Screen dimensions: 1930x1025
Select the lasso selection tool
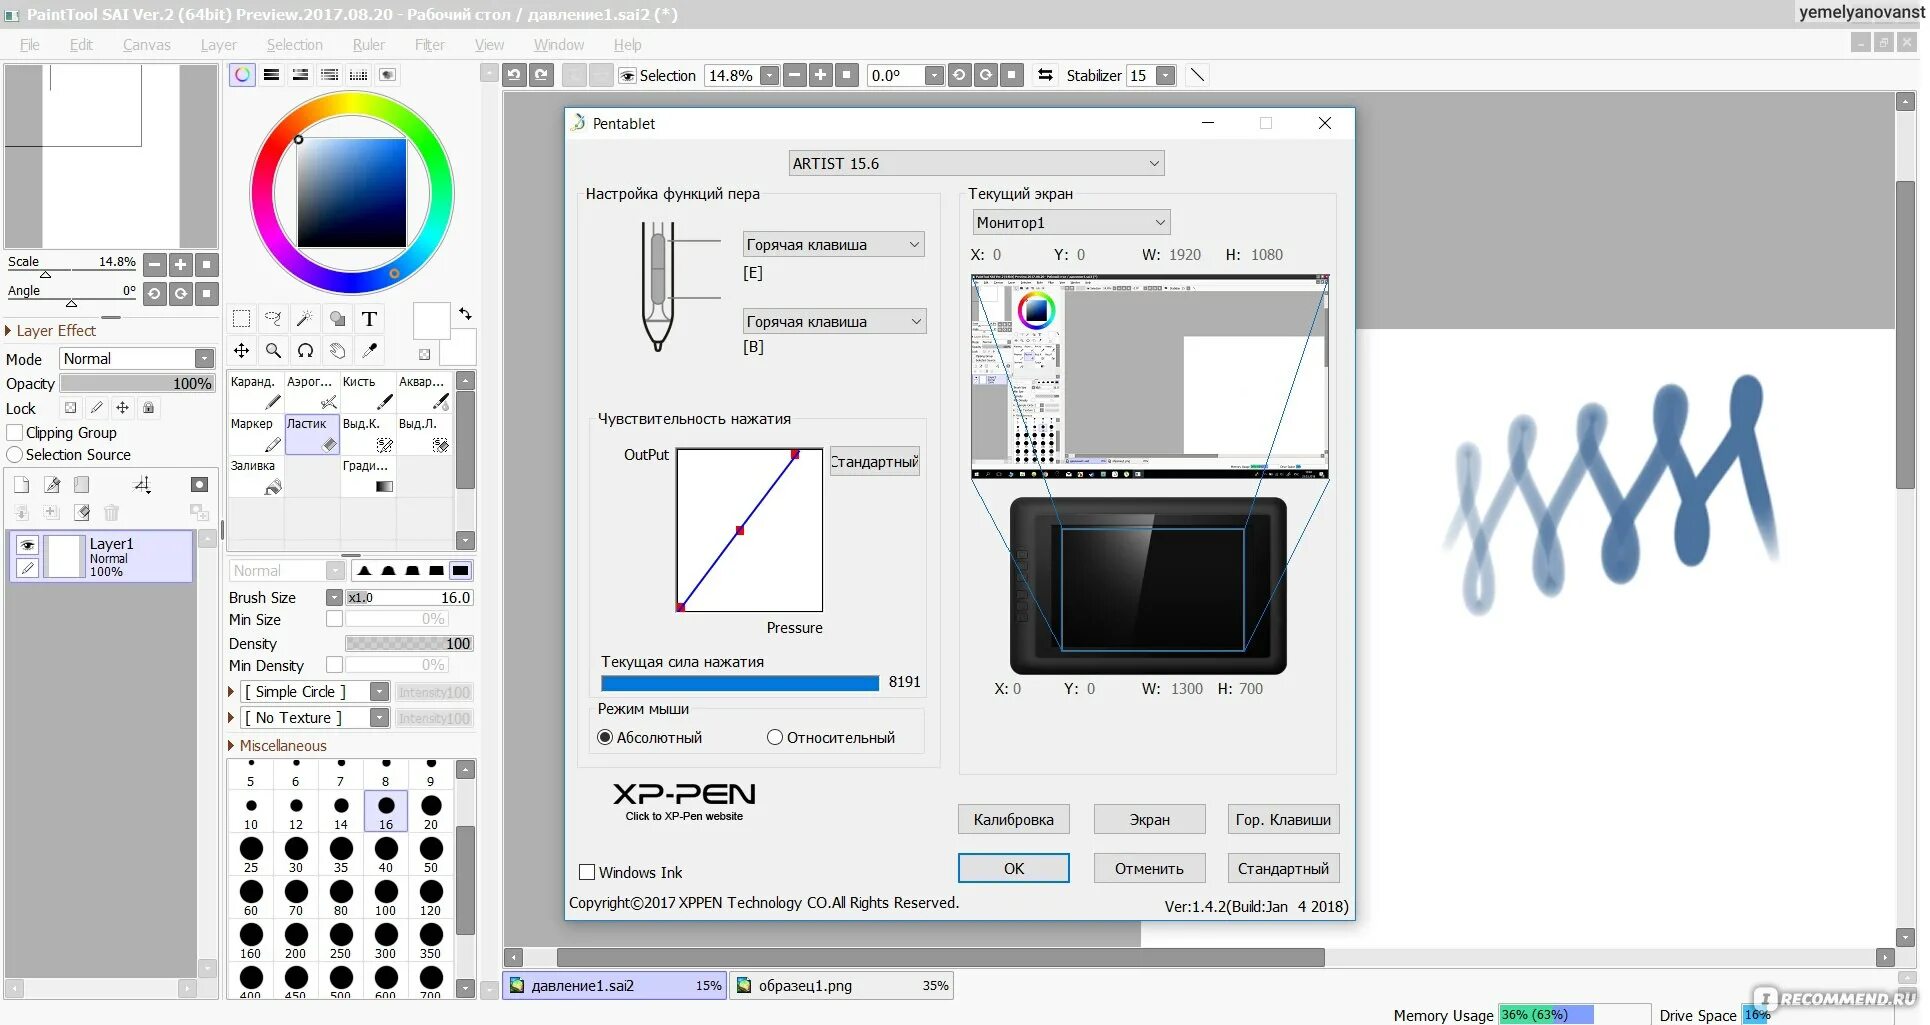click(x=273, y=319)
